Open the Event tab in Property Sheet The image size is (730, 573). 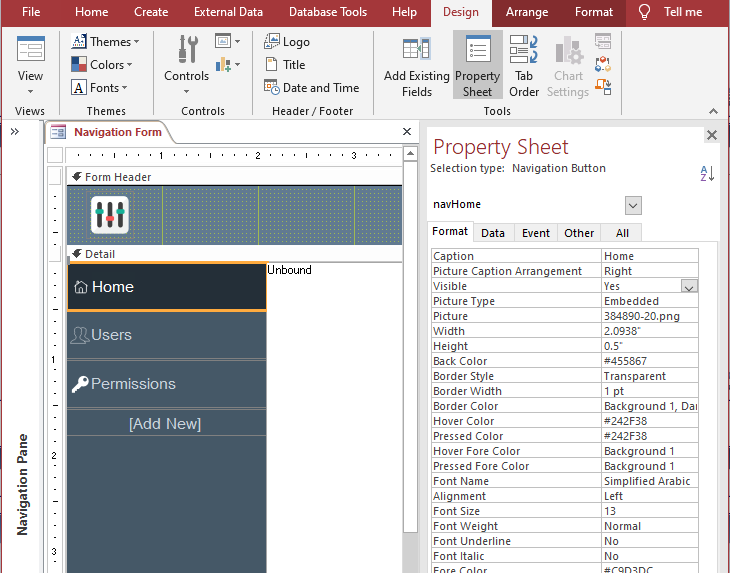[x=535, y=233]
